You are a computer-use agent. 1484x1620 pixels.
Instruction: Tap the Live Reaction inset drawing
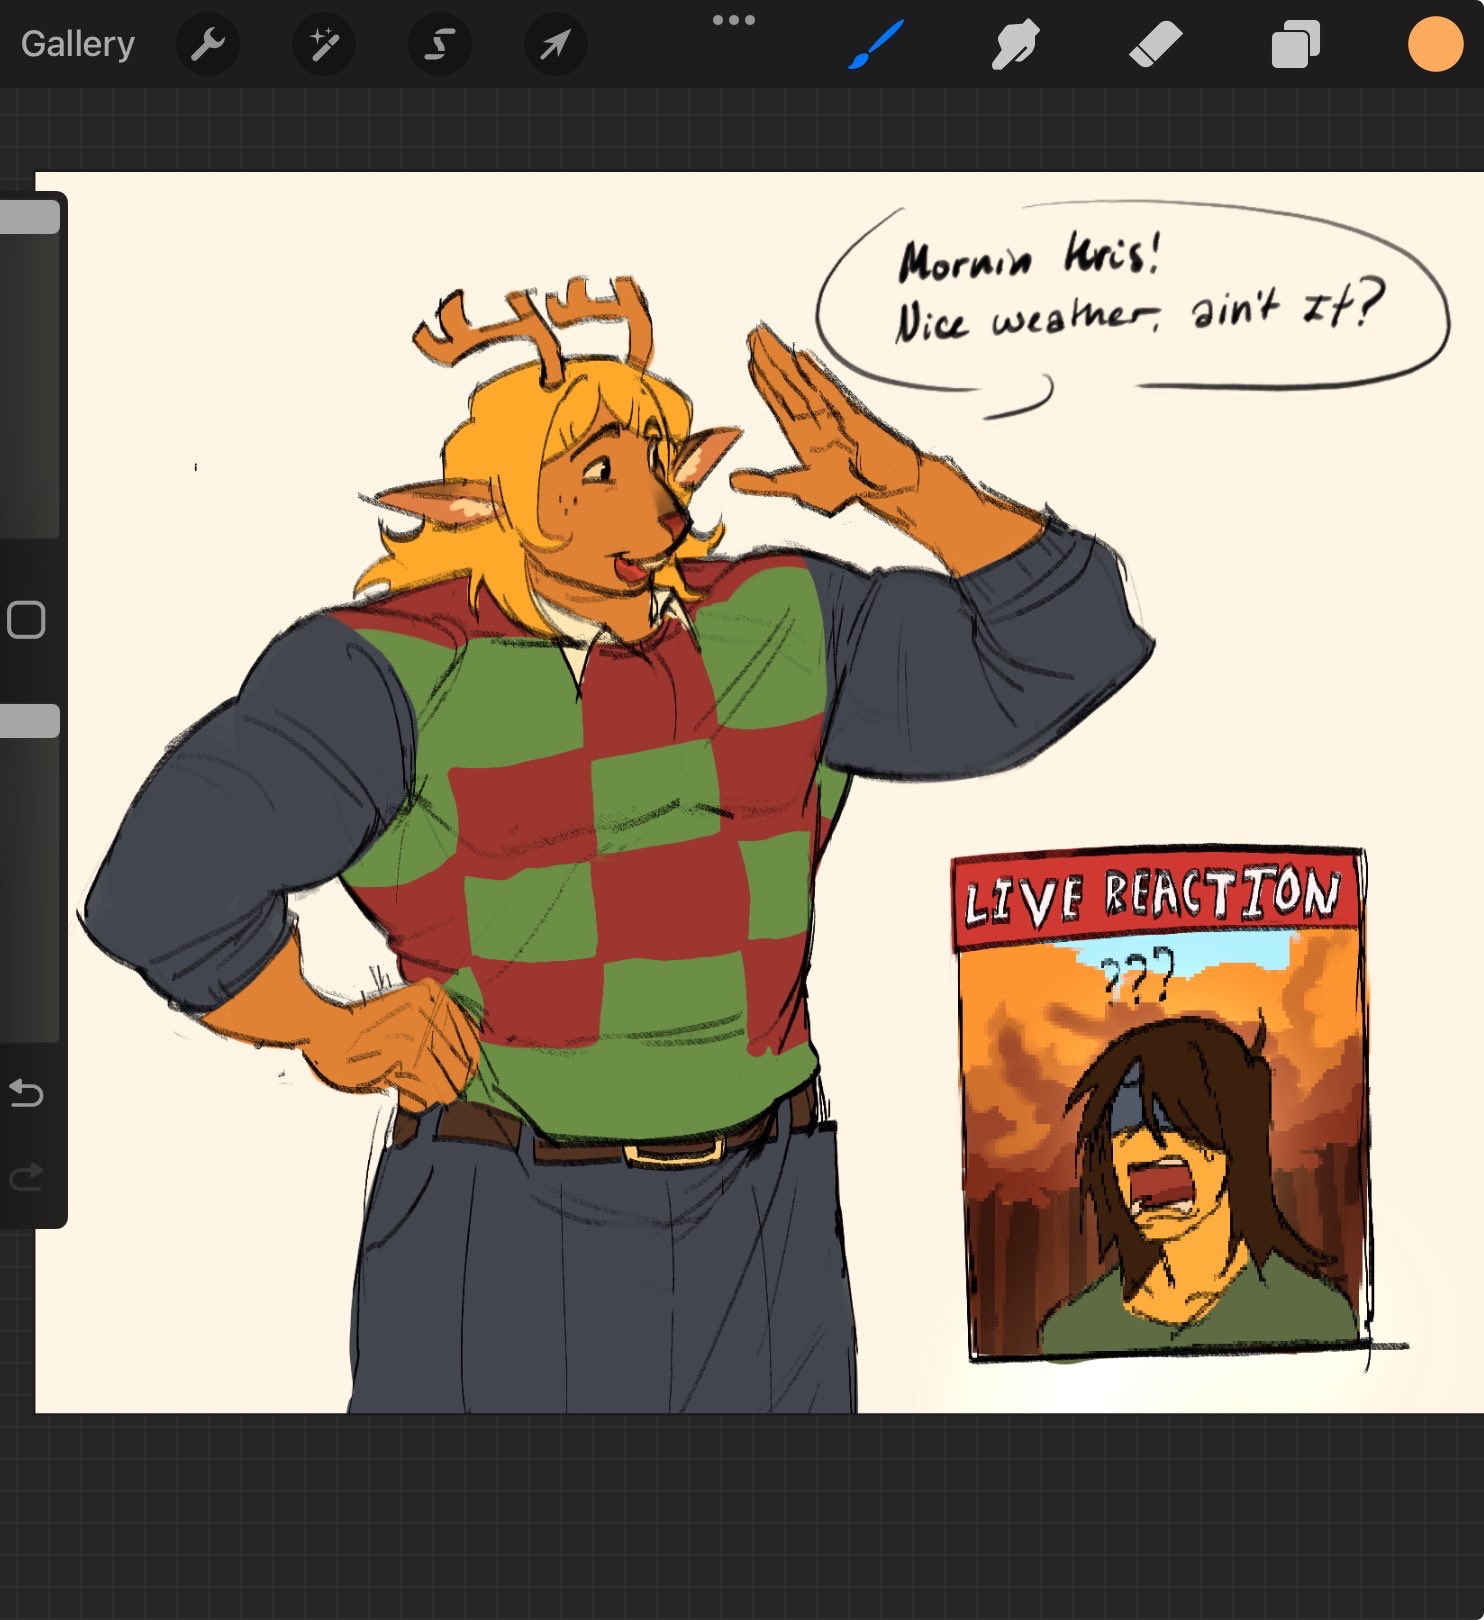pyautogui.click(x=1162, y=1104)
